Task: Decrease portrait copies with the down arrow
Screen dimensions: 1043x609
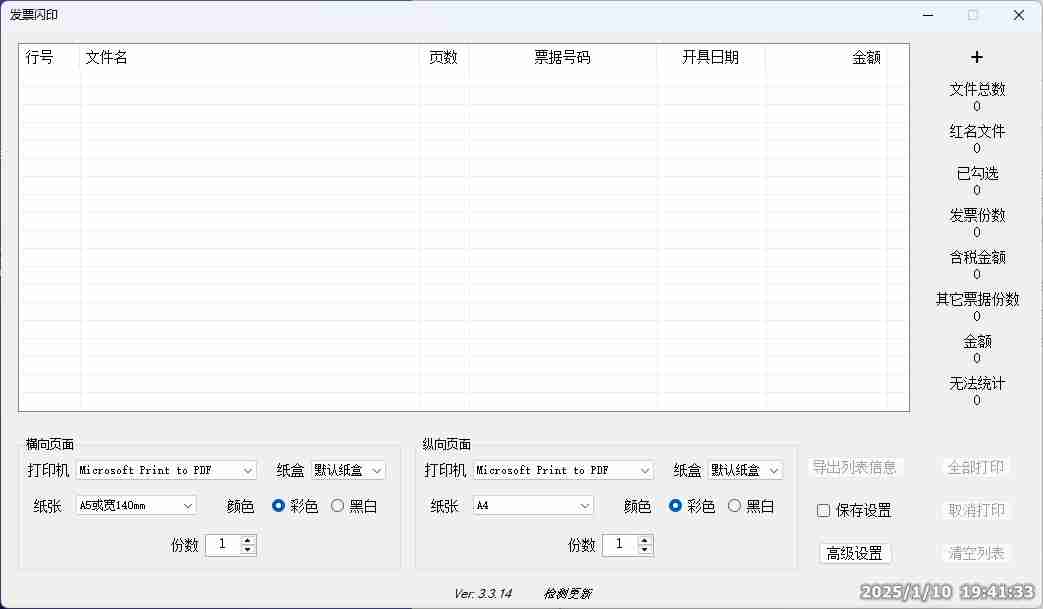Action: click(x=645, y=550)
